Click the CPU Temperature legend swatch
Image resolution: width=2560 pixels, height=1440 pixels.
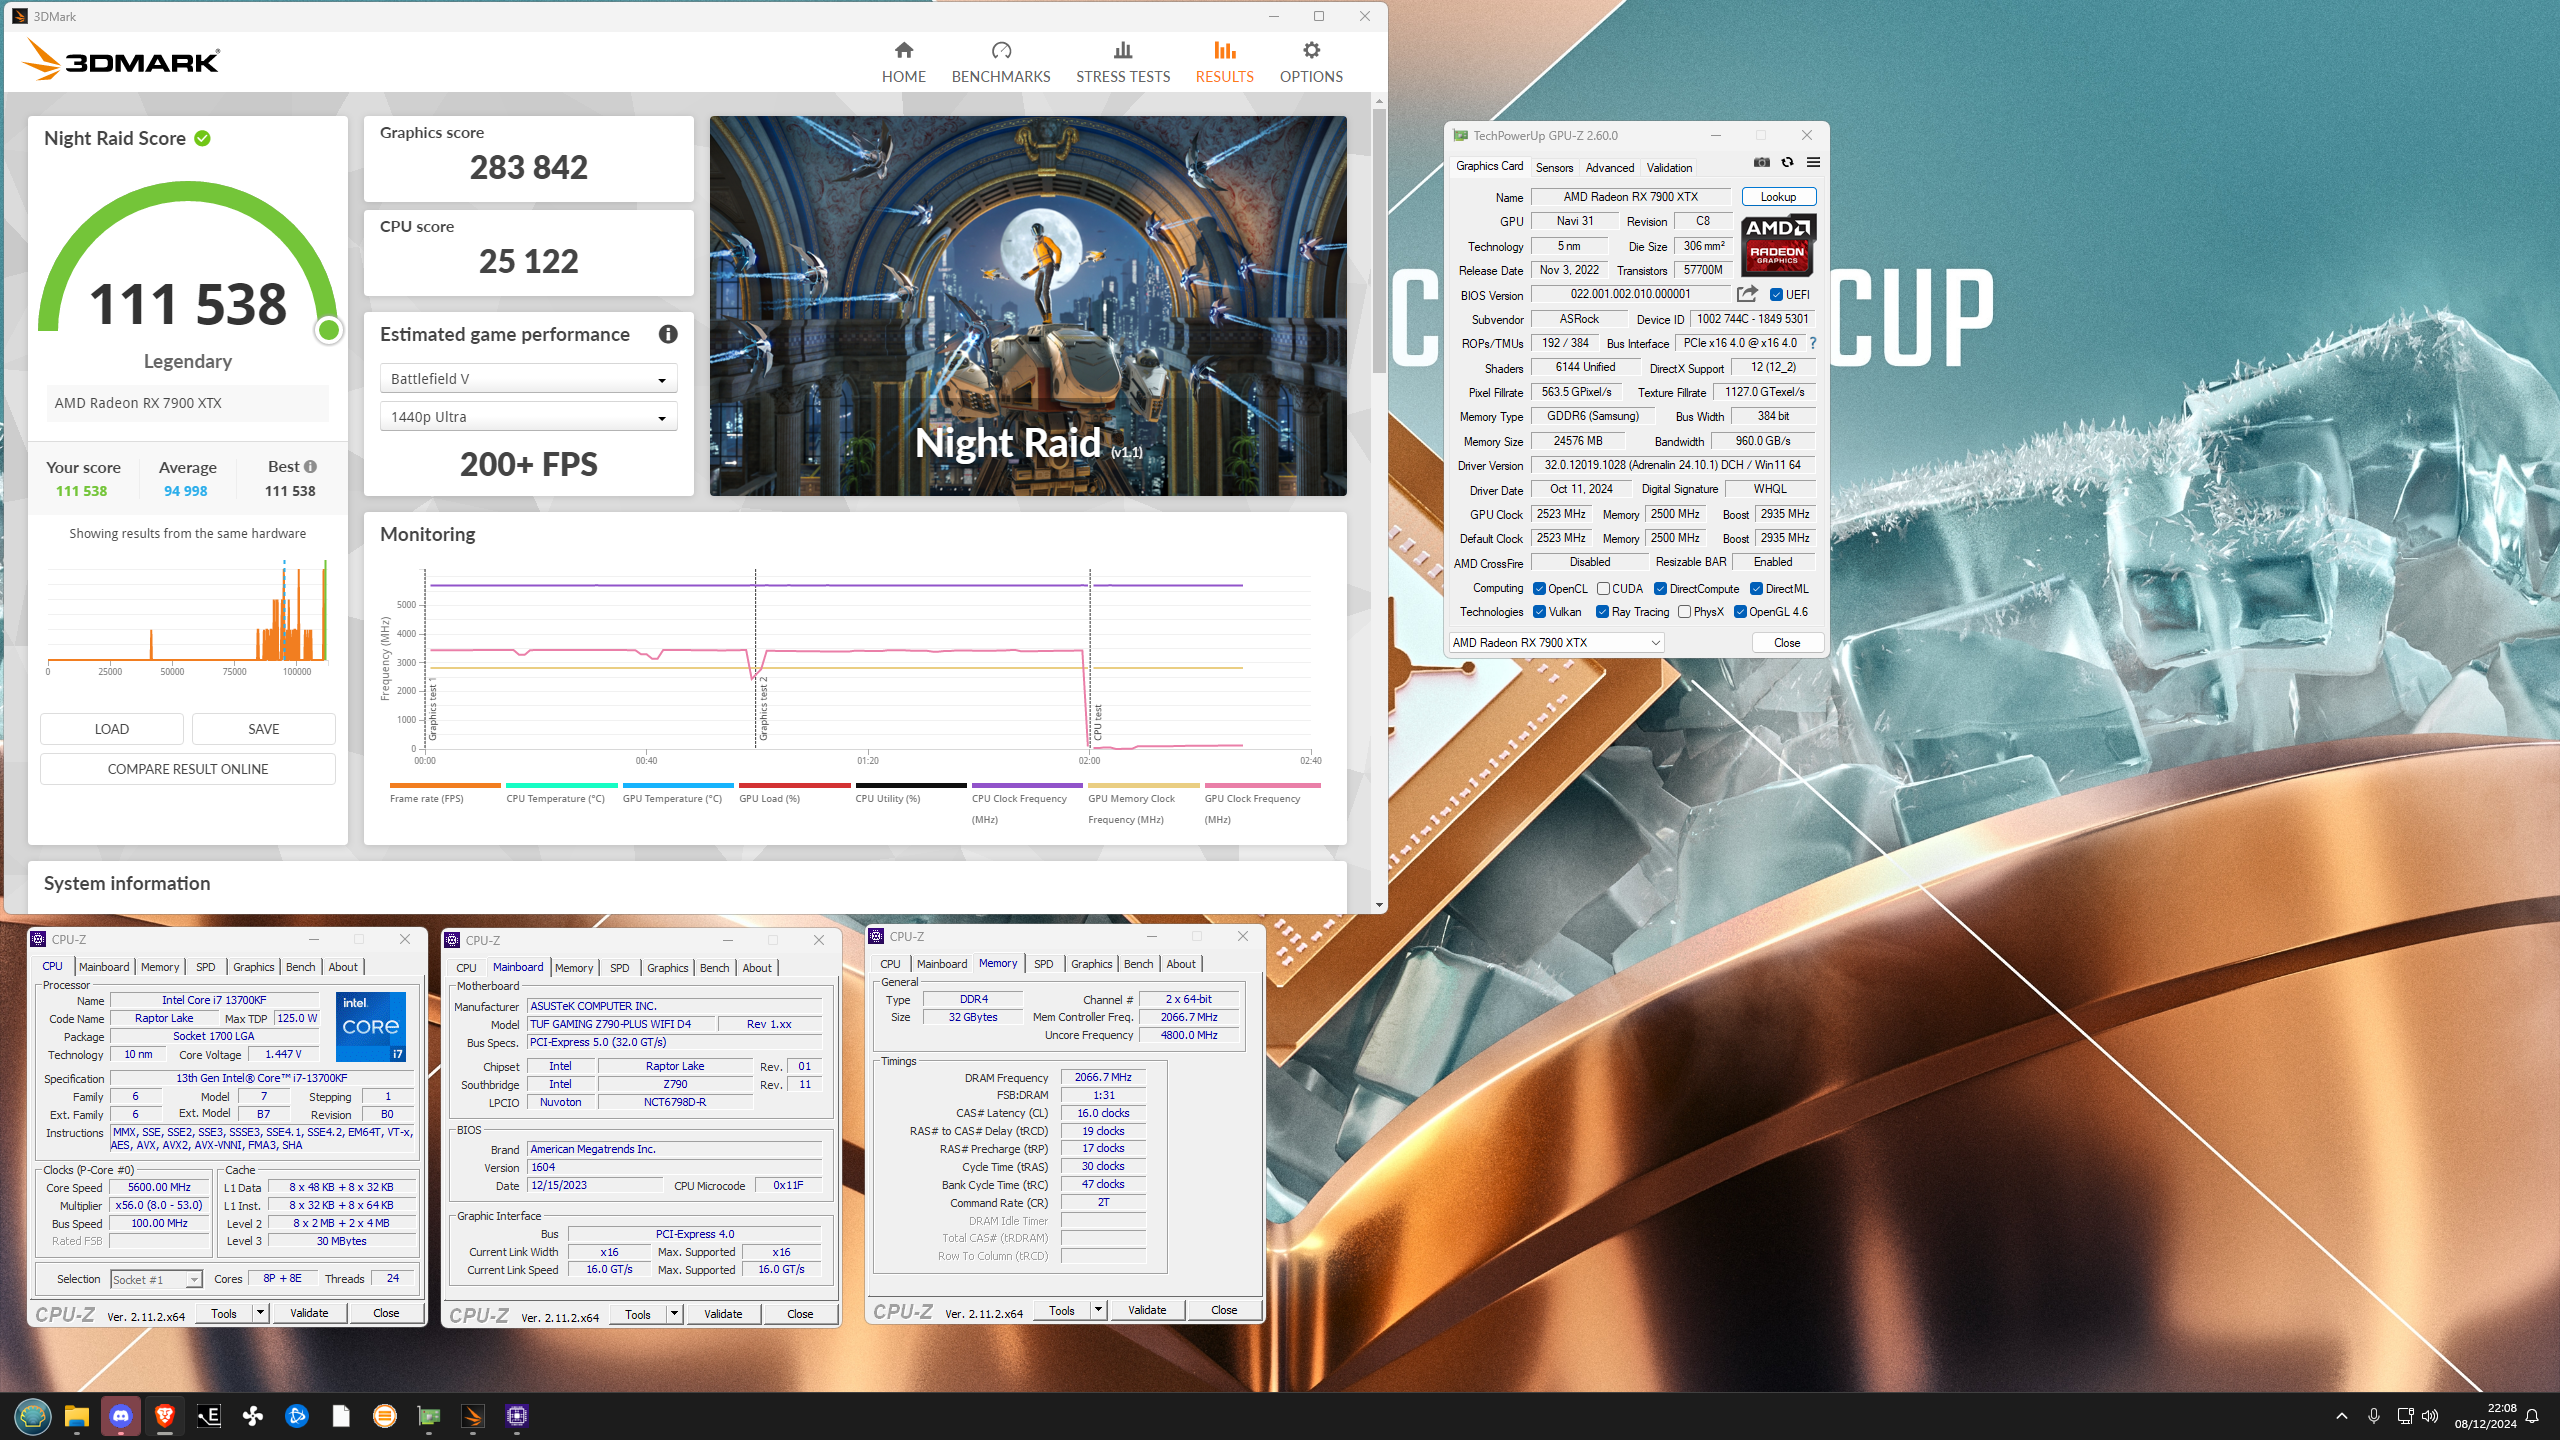[561, 786]
